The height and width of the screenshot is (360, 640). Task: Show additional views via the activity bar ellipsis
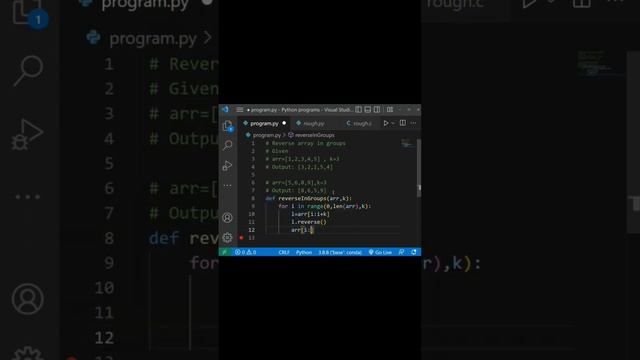point(227,186)
